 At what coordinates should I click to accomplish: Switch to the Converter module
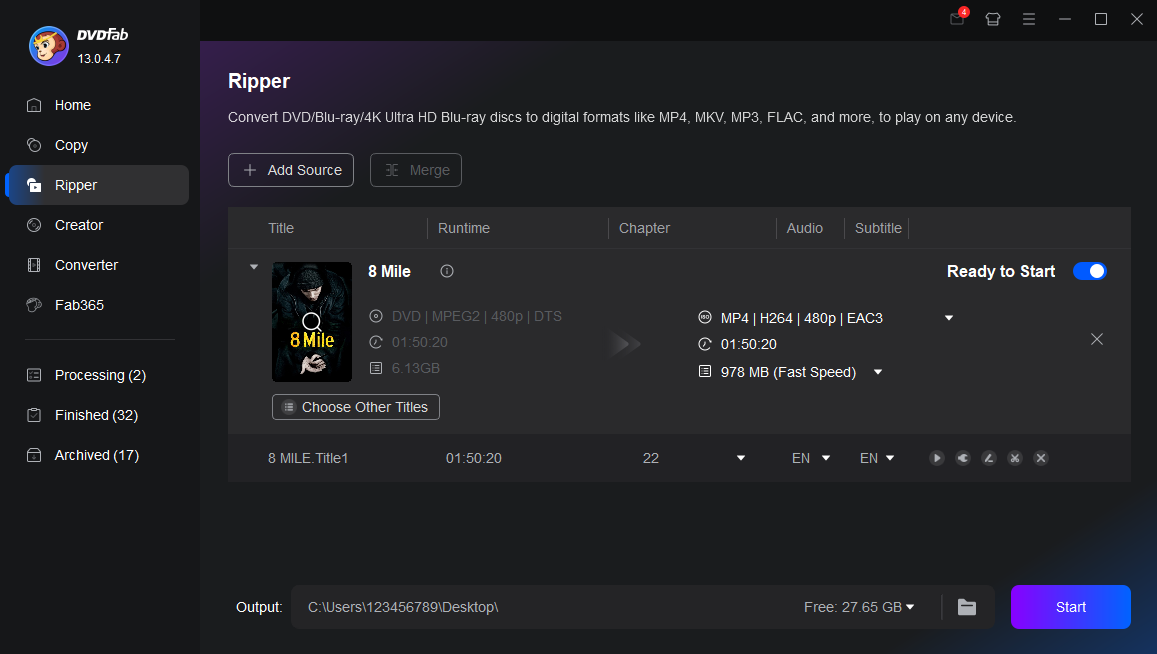click(97, 265)
